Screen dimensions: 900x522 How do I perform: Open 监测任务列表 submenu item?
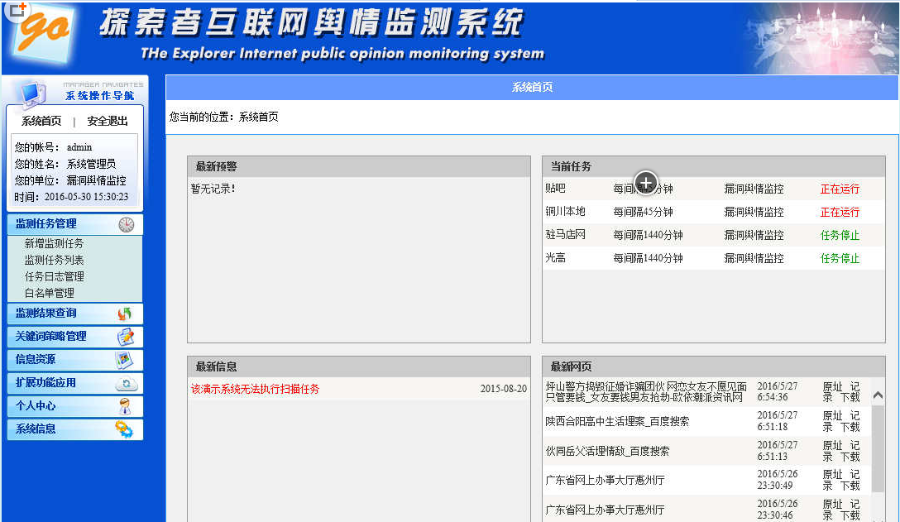[54, 260]
